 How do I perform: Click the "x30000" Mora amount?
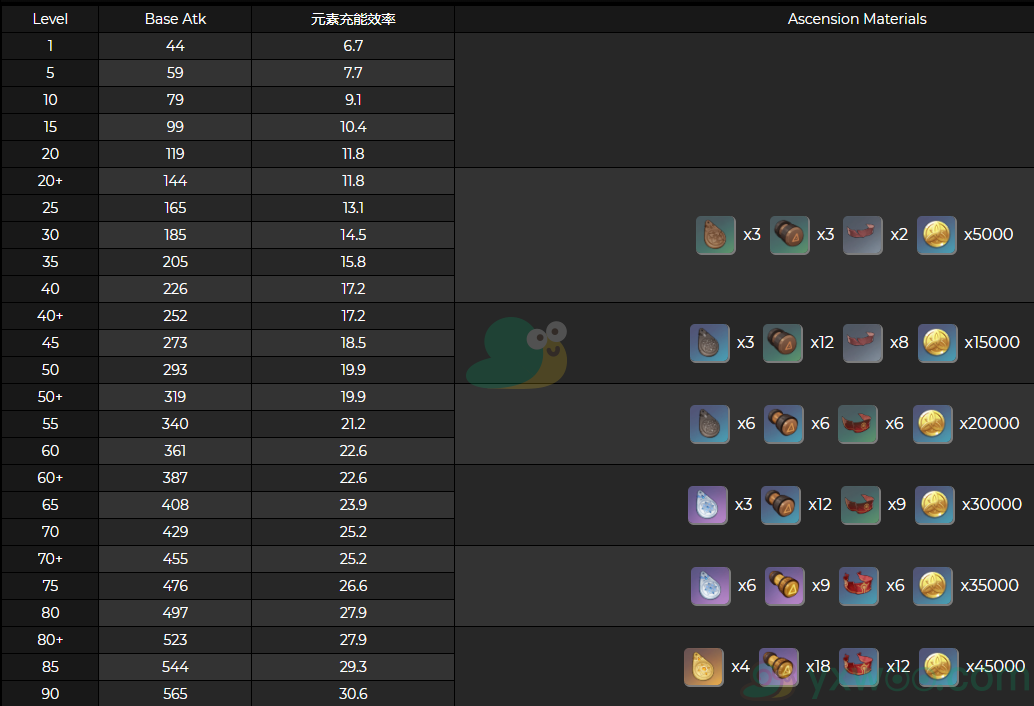(992, 505)
